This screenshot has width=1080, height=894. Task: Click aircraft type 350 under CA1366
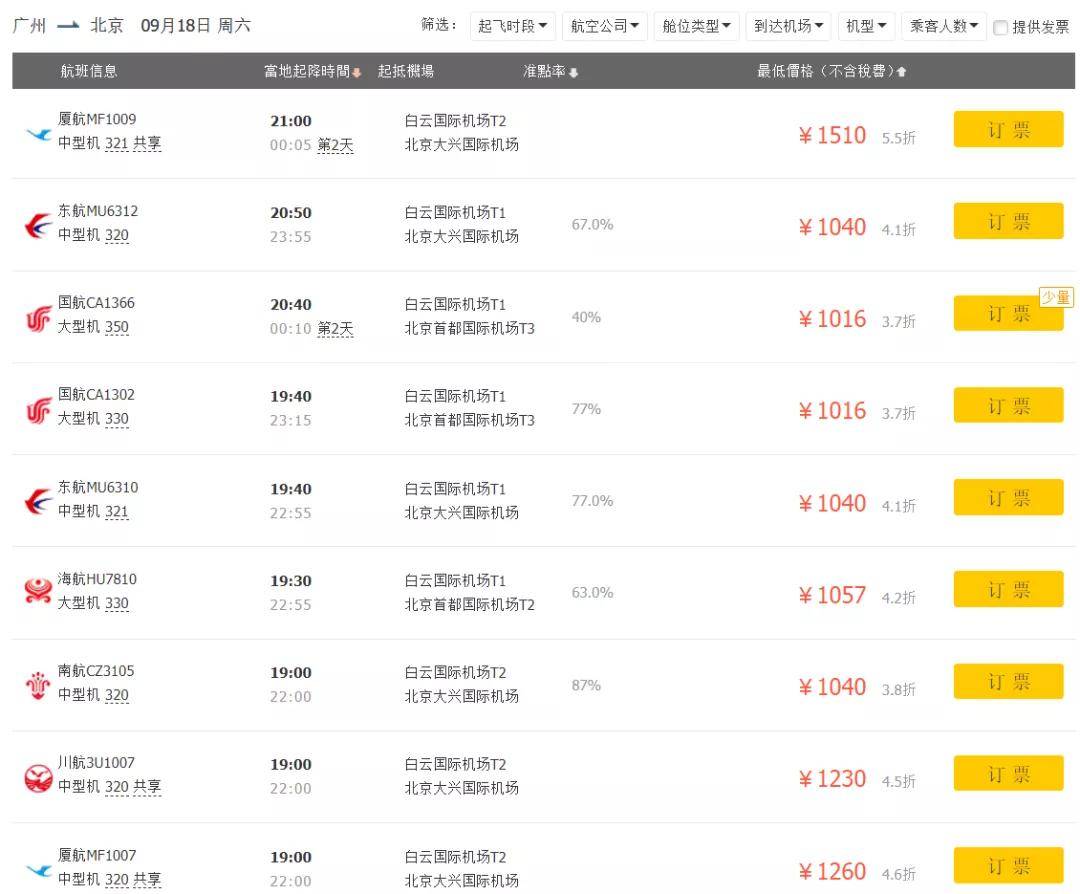point(116,327)
